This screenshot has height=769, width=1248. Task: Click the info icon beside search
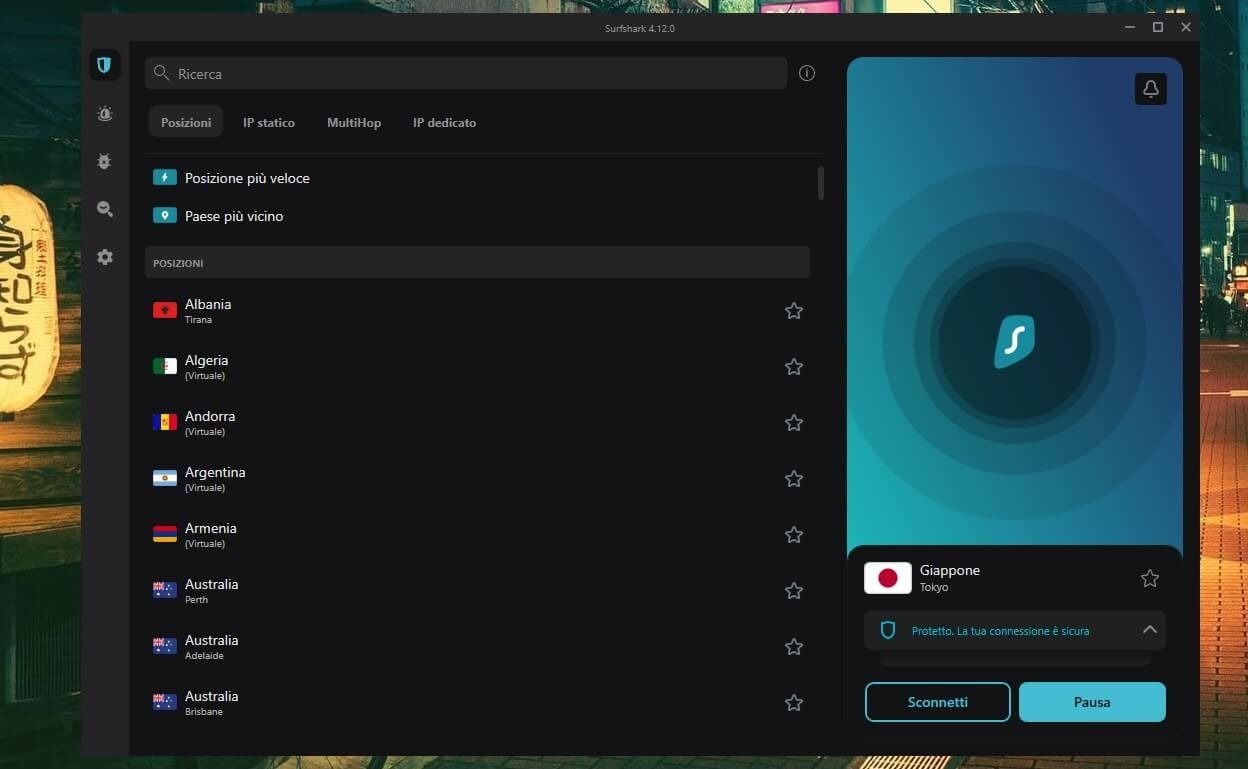pyautogui.click(x=807, y=73)
